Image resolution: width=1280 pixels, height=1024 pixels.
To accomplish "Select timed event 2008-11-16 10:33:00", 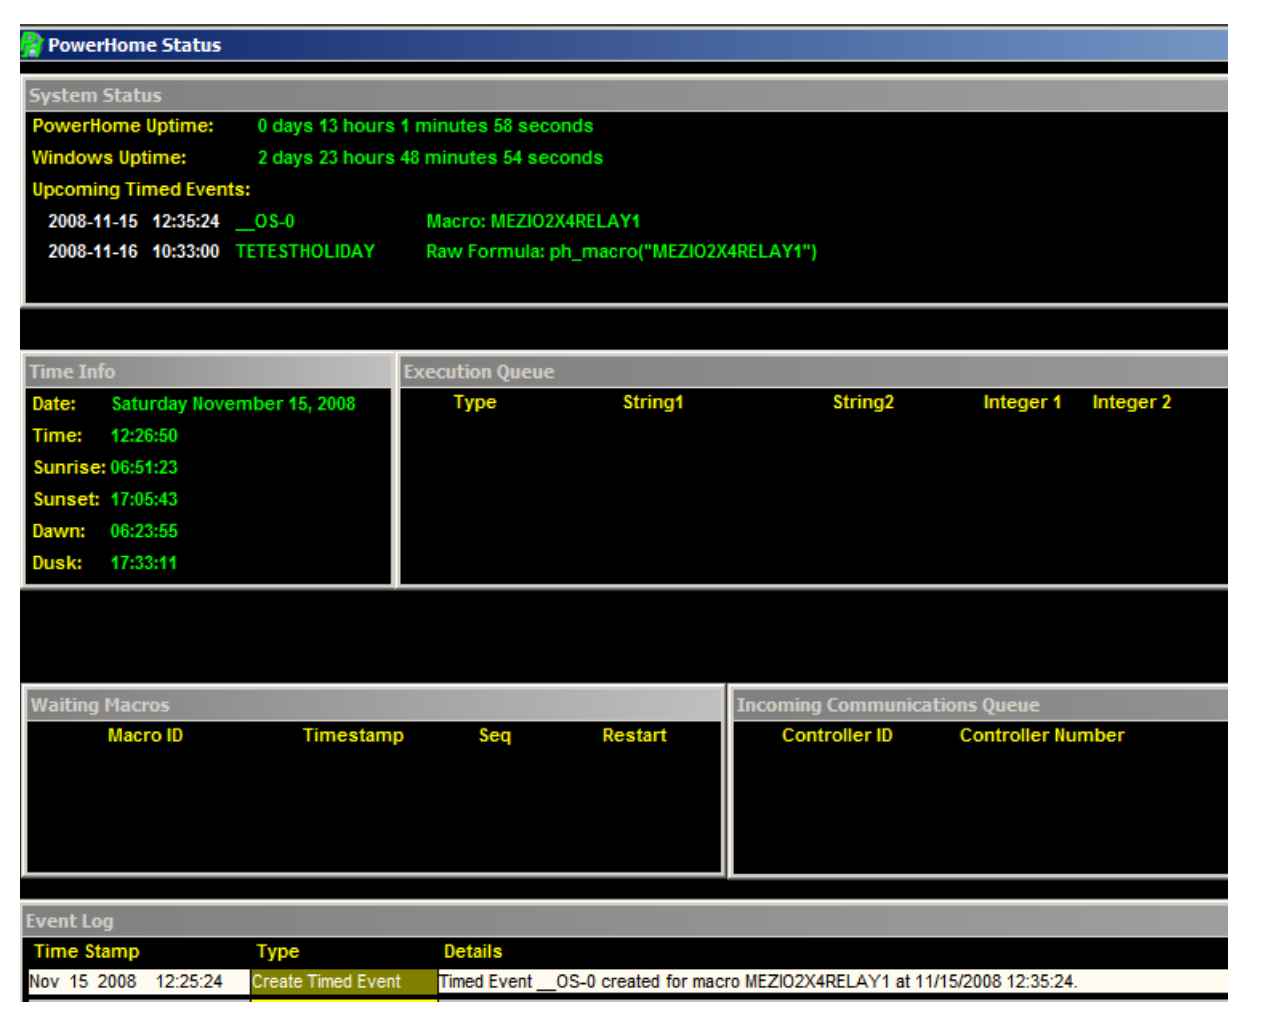I will (133, 252).
